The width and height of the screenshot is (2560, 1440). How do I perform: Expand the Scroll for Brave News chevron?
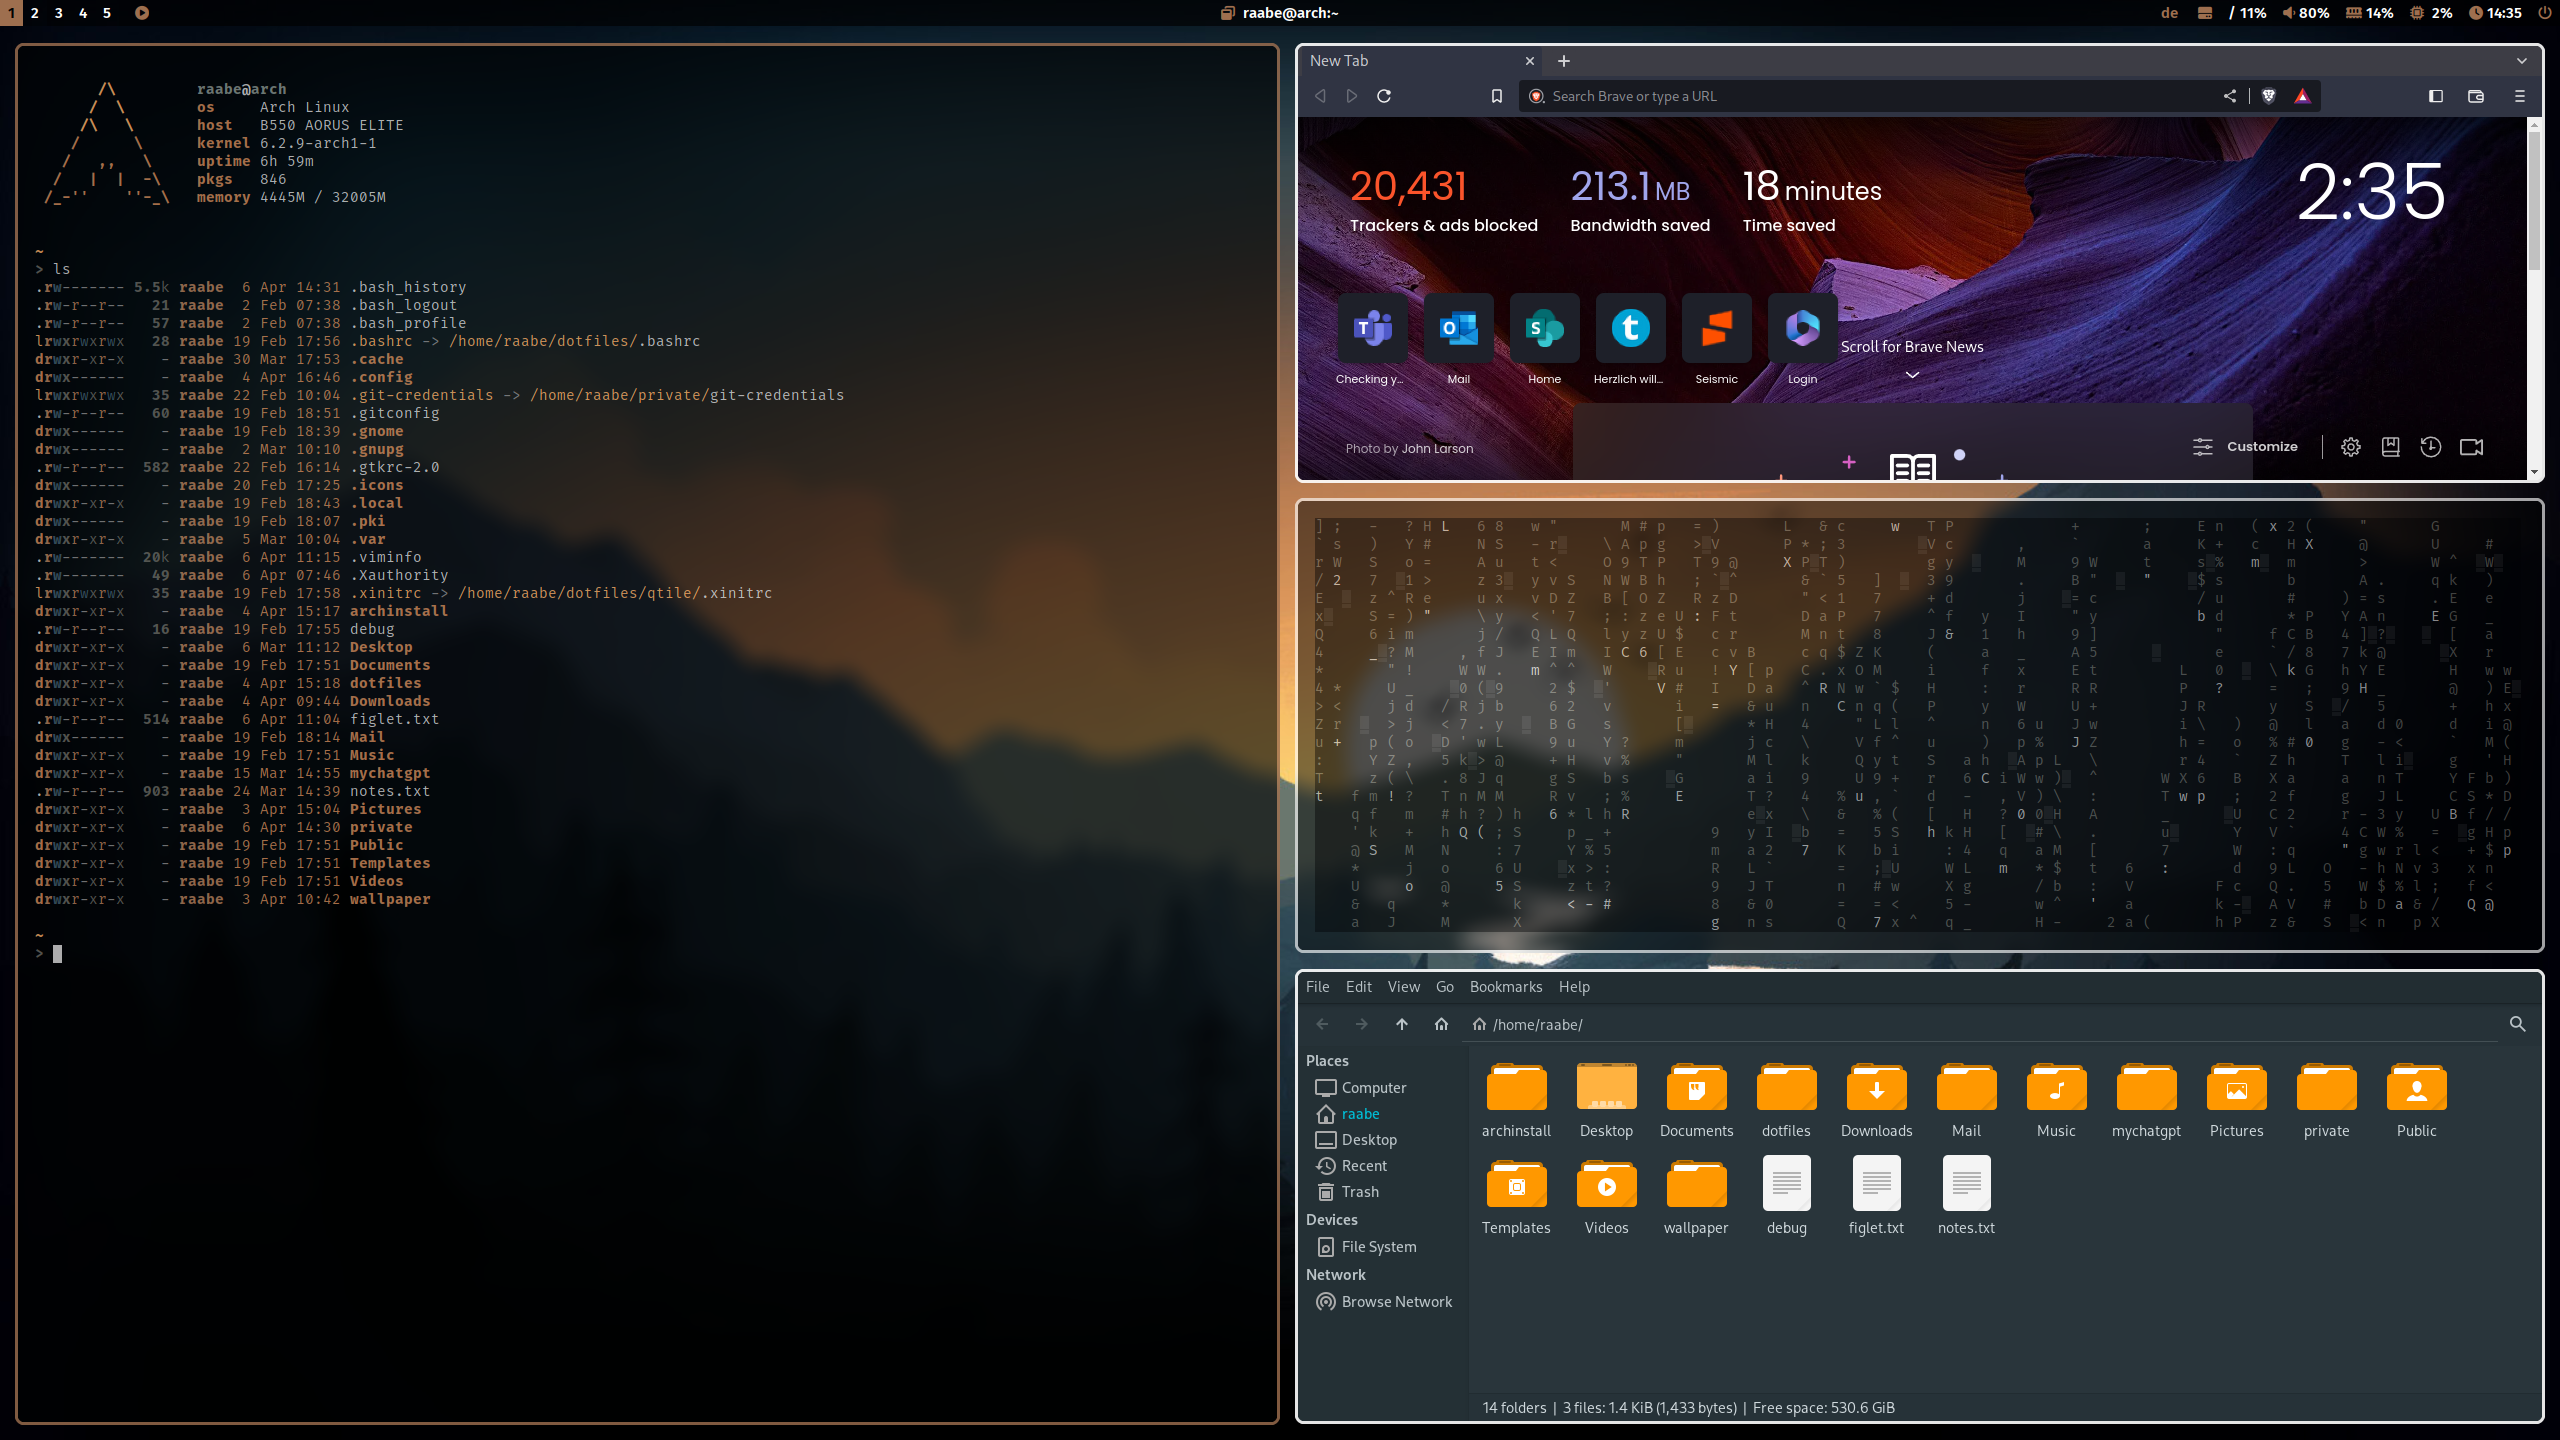(x=1912, y=375)
